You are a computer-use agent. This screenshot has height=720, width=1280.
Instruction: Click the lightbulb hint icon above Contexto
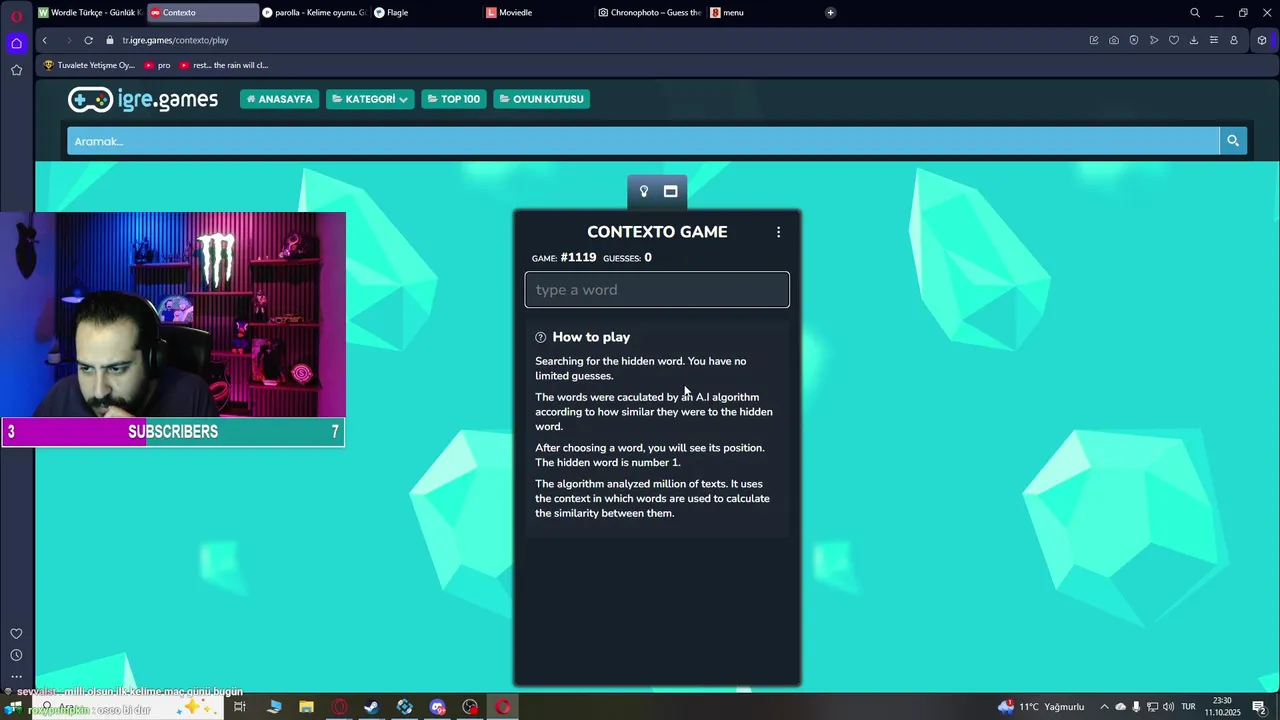point(644,191)
